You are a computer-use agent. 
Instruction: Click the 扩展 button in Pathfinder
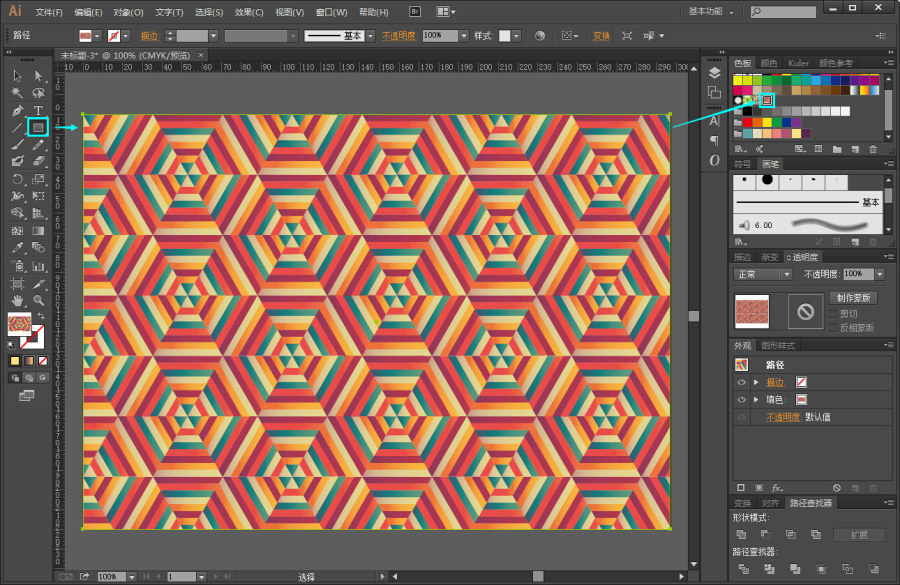(x=859, y=534)
